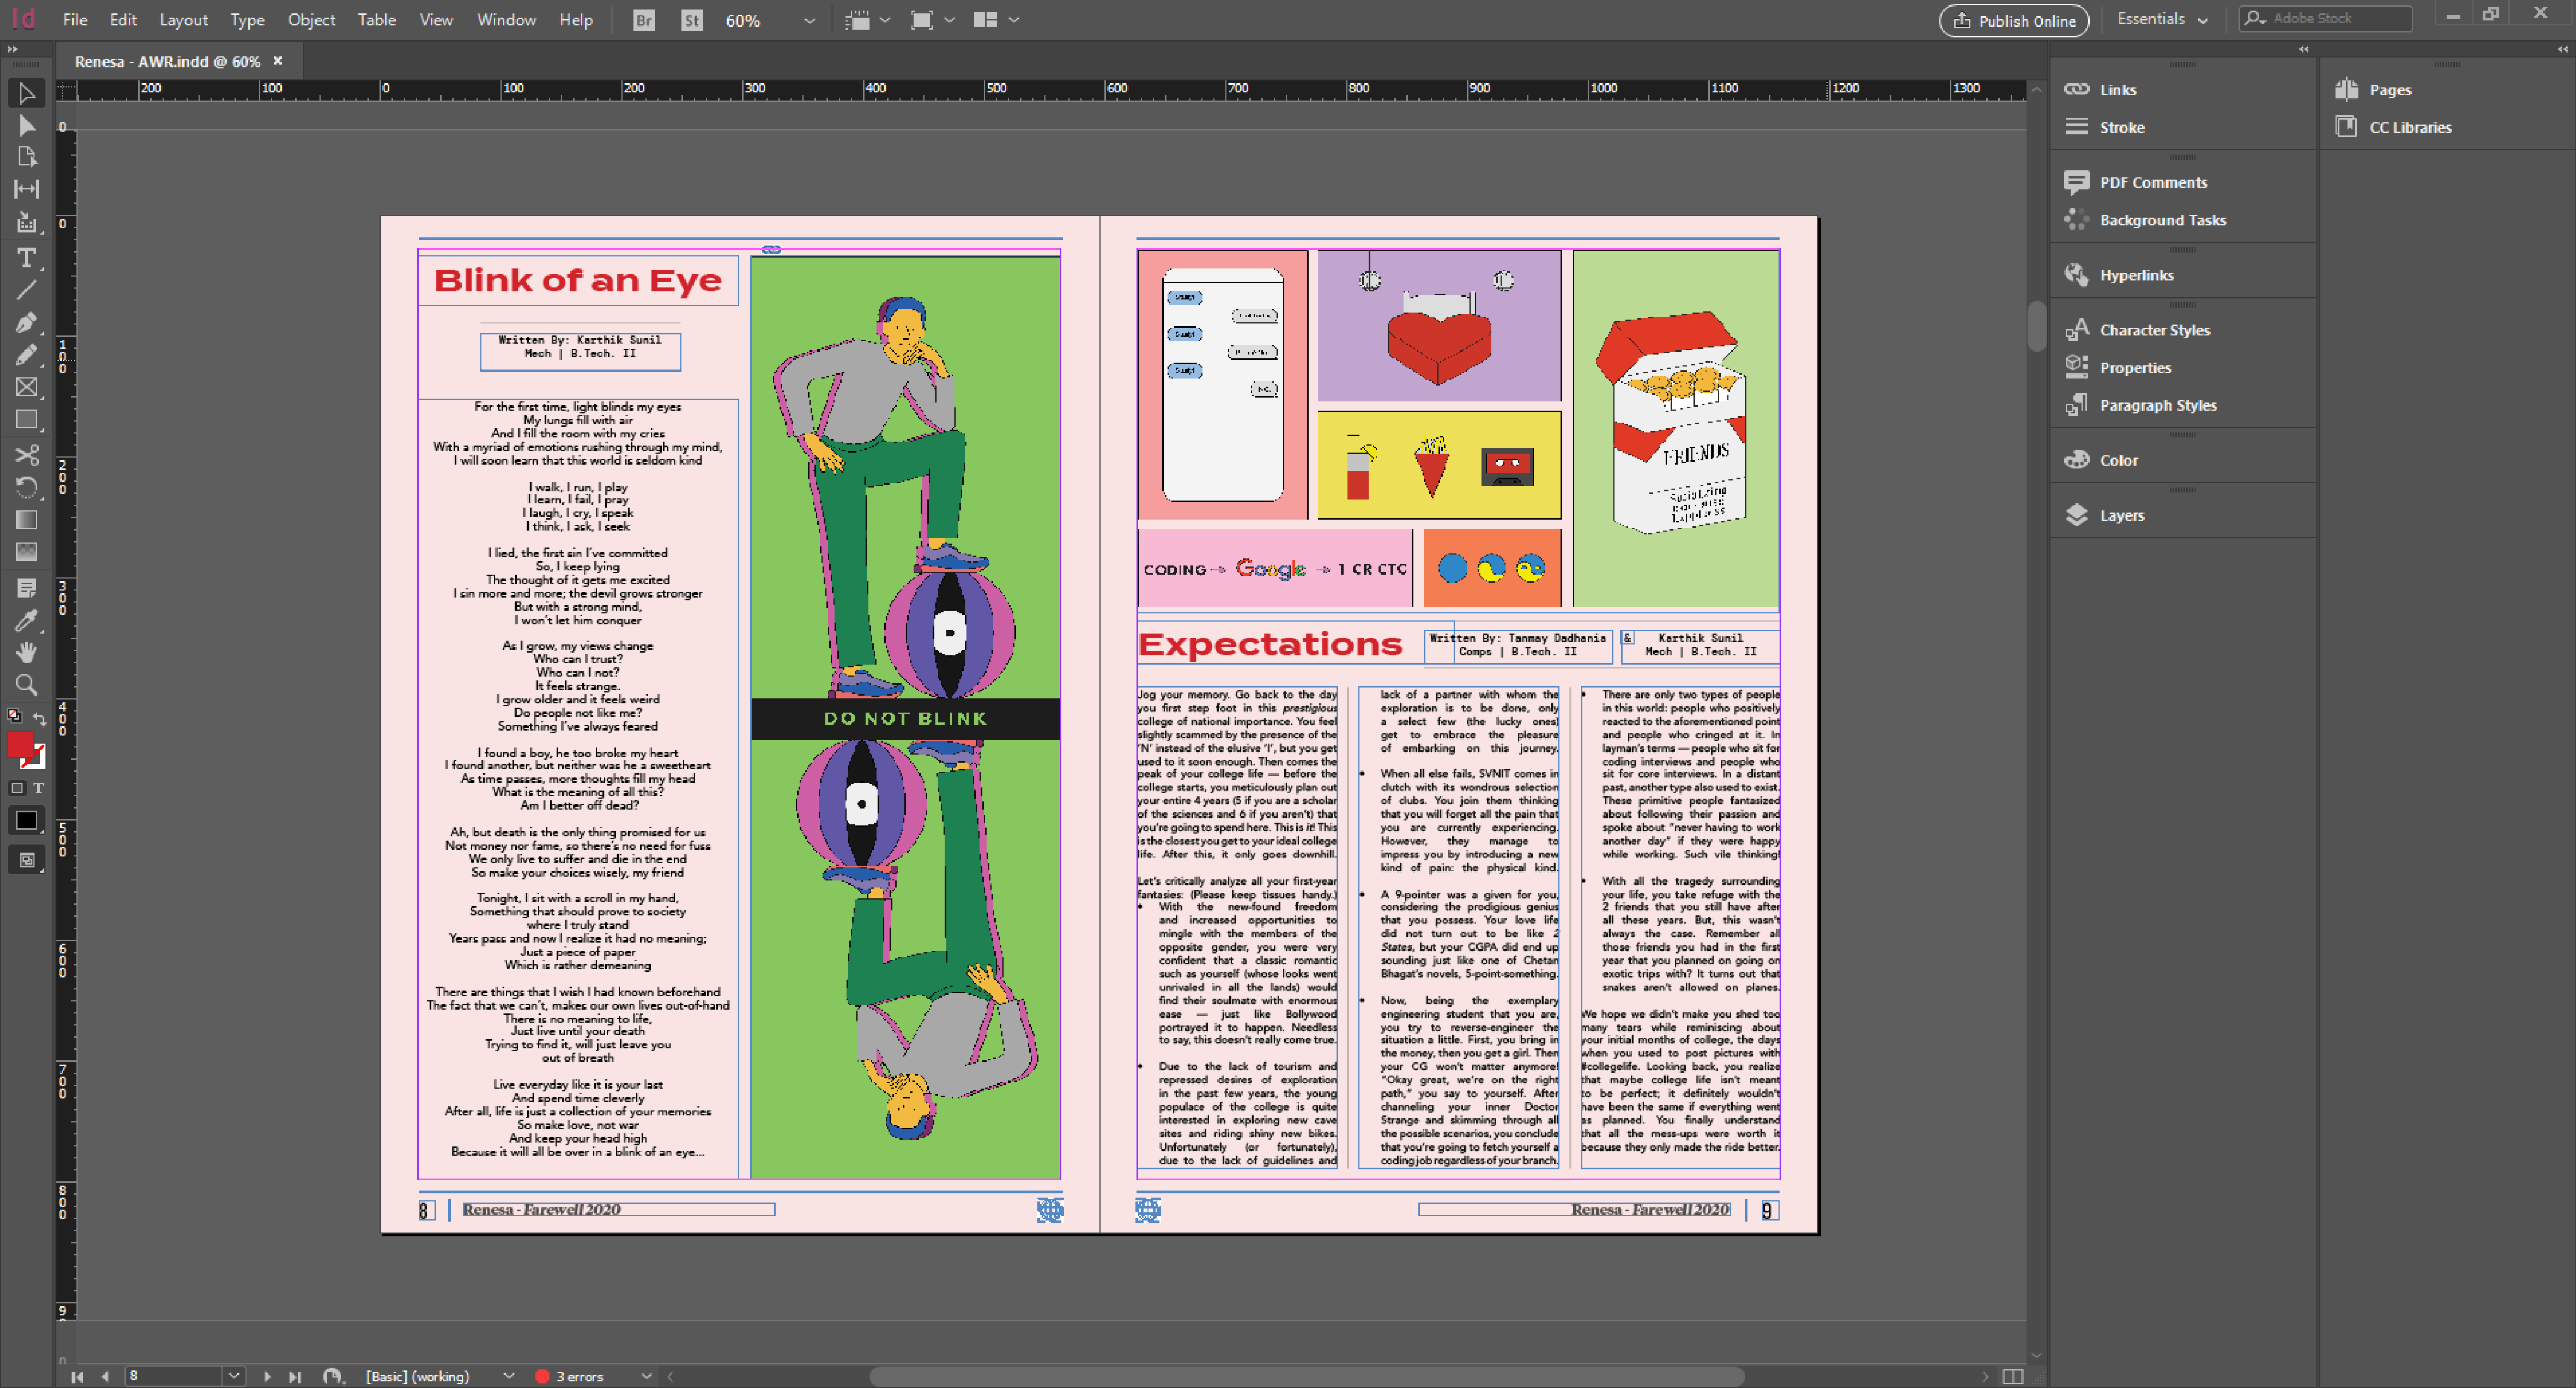Select the Rectangle Frame tool
The image size is (2576, 1388).
27,388
